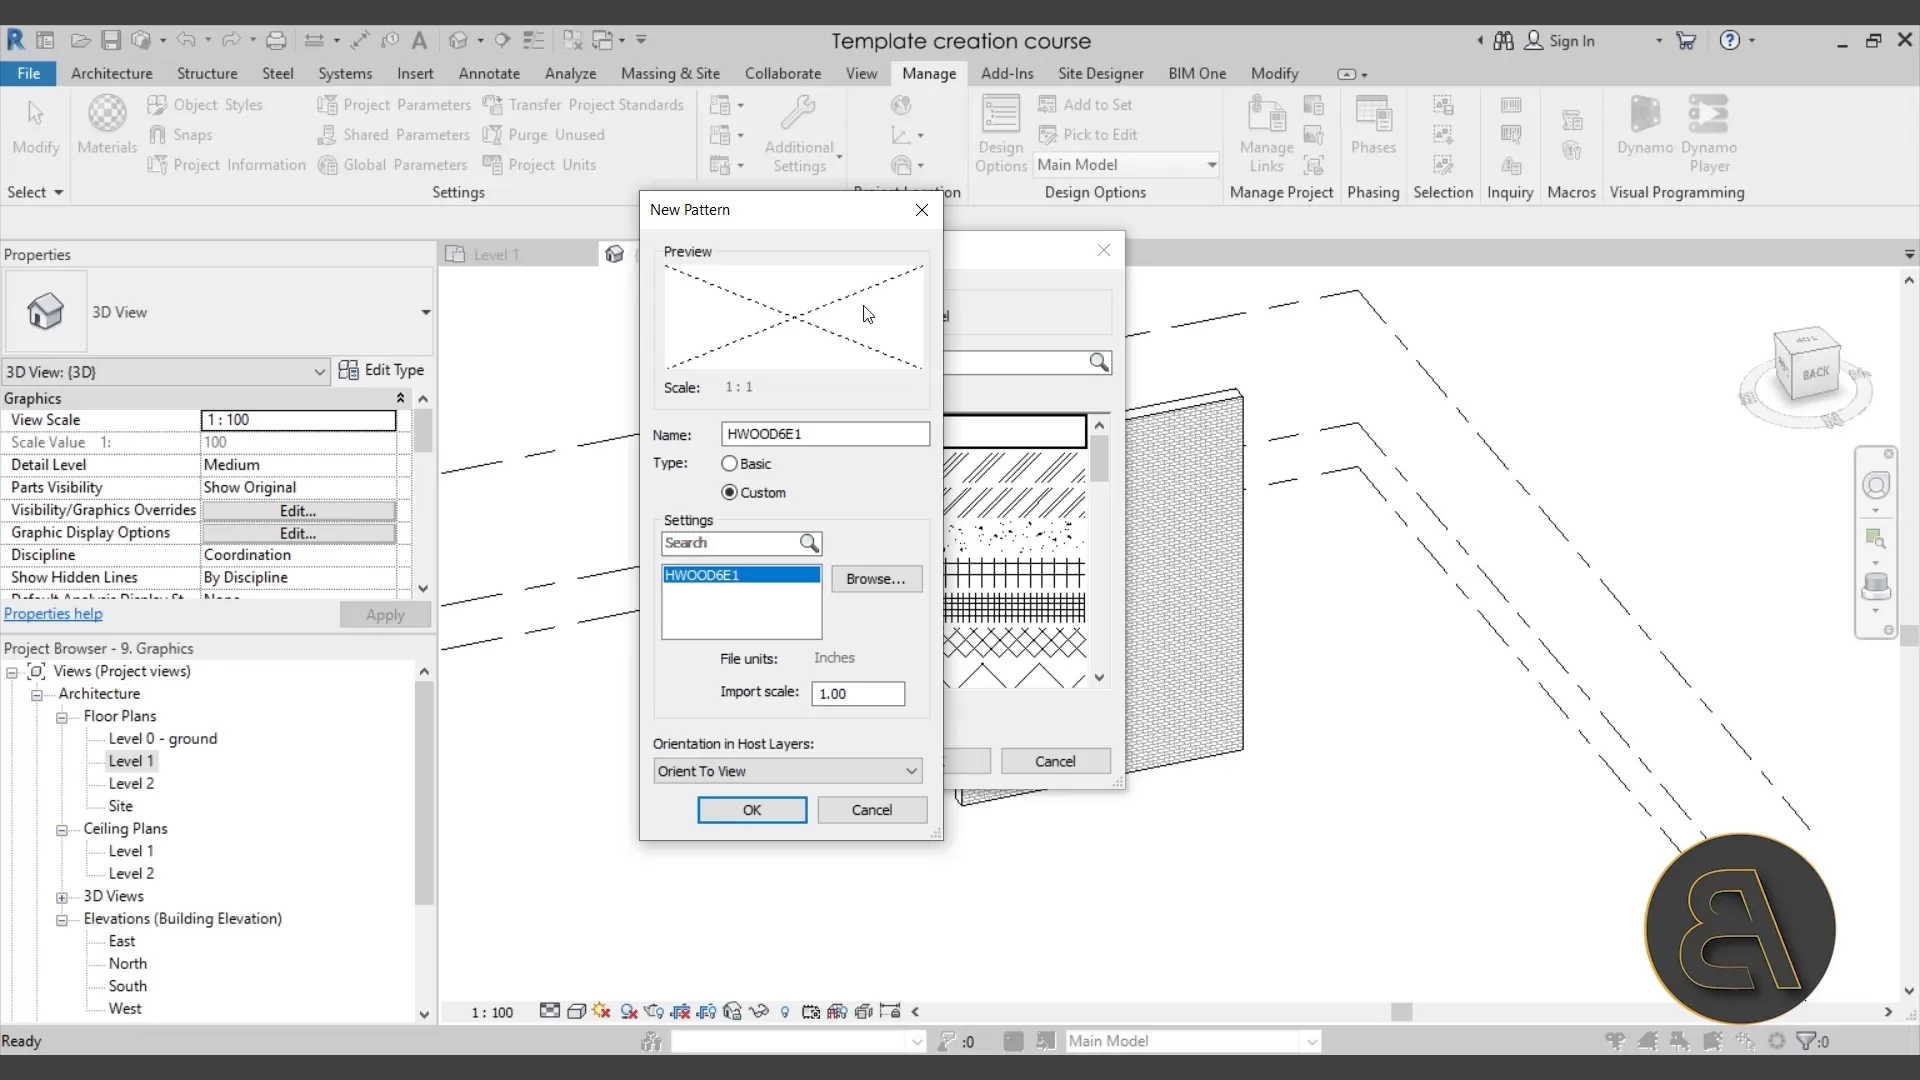Select the Custom pattern type radio button
The height and width of the screenshot is (1080, 1920).
pos(729,492)
